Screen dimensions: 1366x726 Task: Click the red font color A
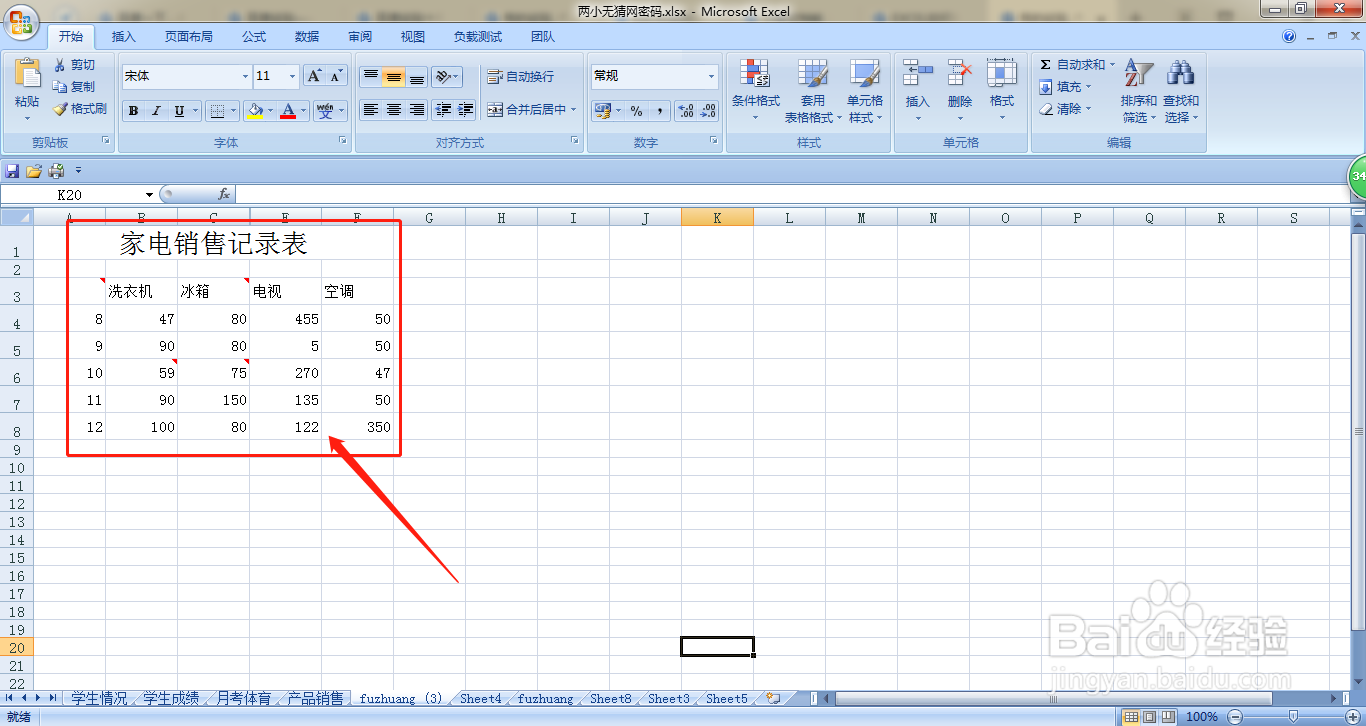288,111
